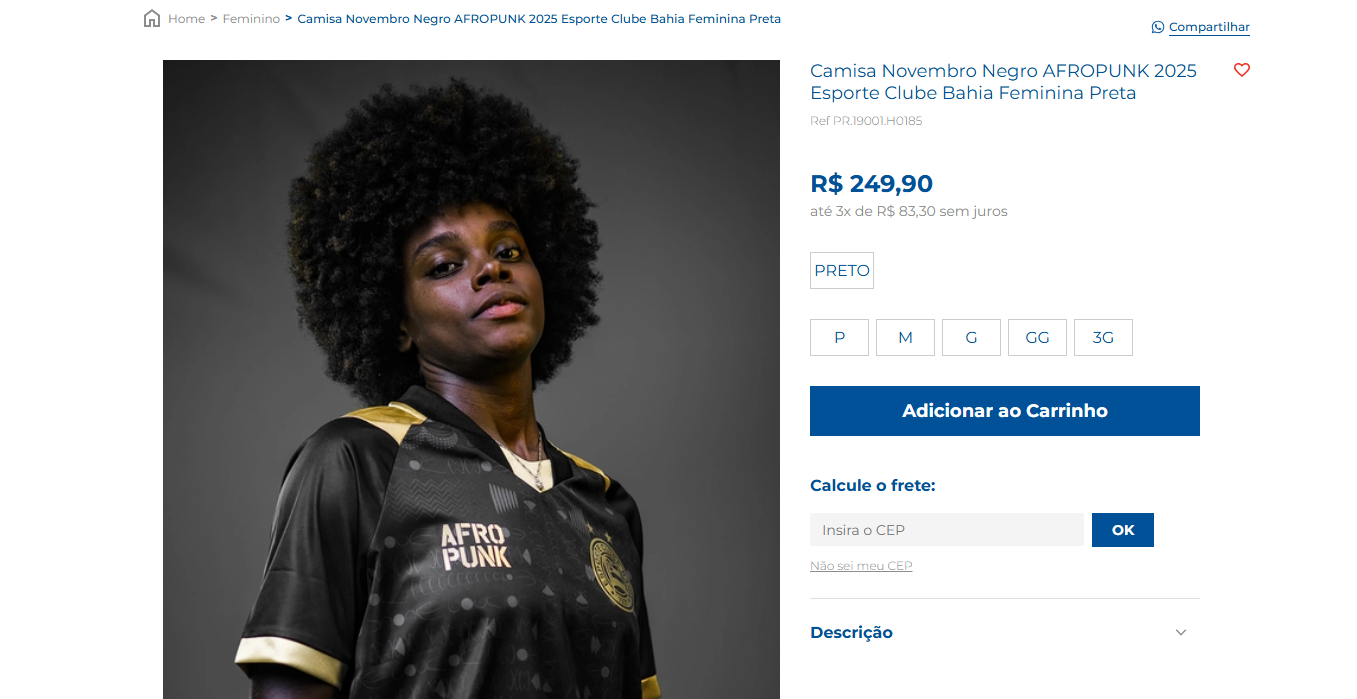Image resolution: width=1357 pixels, height=699 pixels.
Task: Expand the Descrição section chevron
Action: 1181,633
